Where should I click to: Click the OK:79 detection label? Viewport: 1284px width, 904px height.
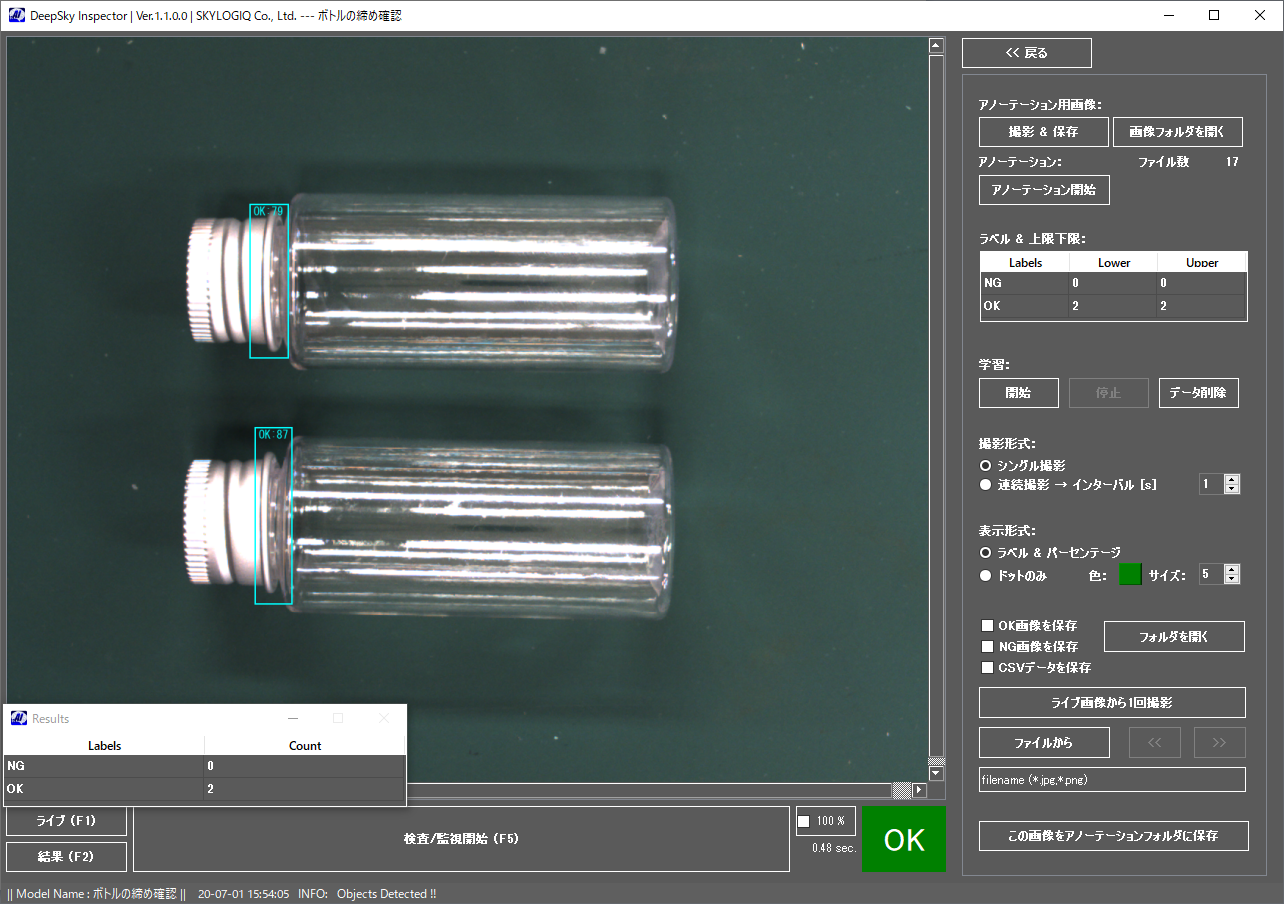tap(268, 211)
